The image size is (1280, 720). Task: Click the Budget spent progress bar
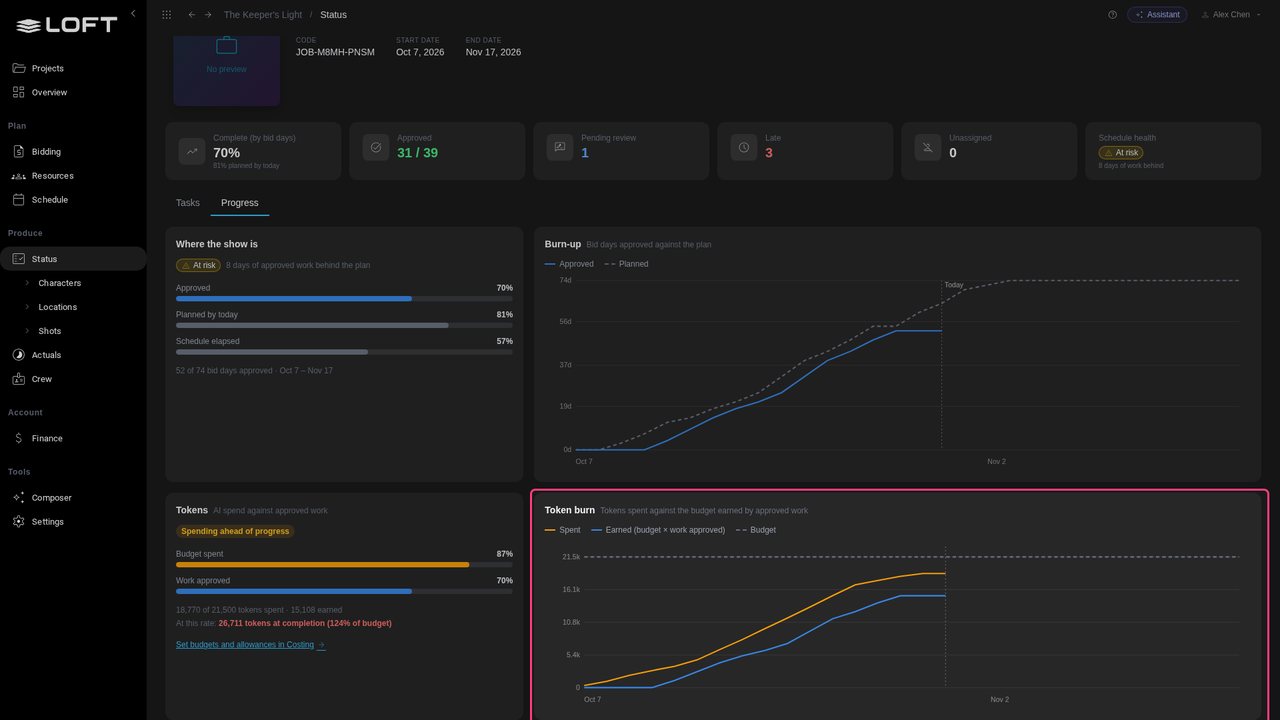click(x=344, y=565)
